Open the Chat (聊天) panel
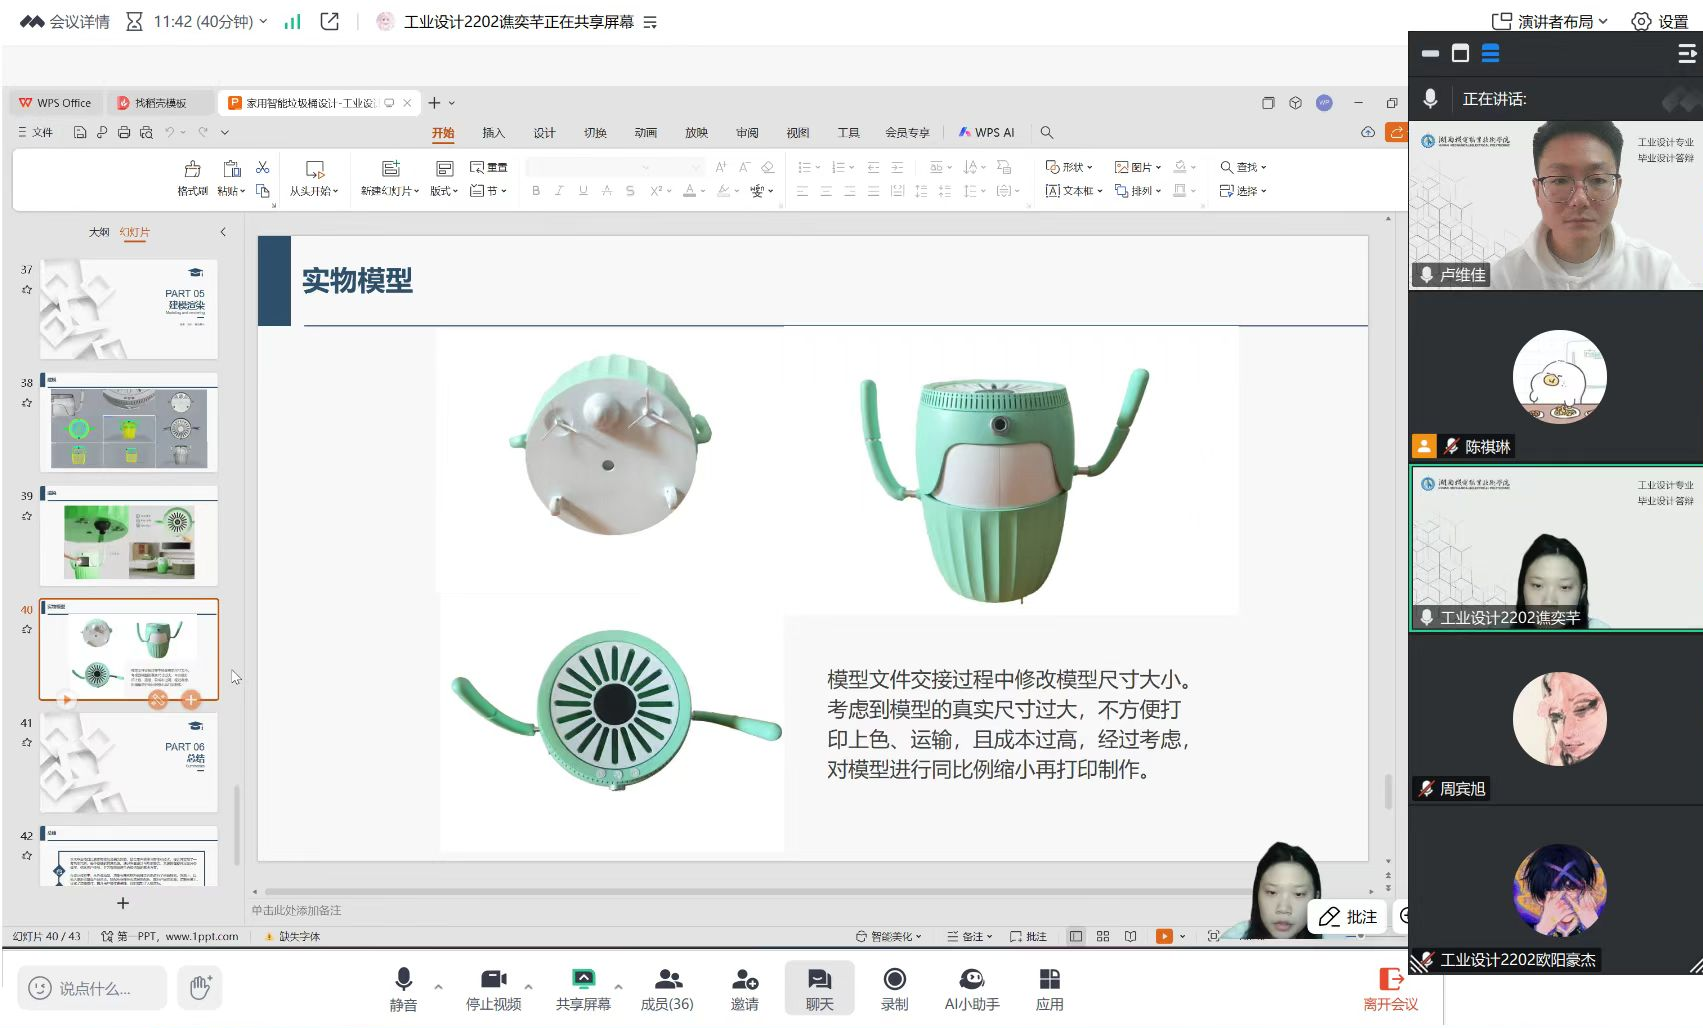Viewport: 1705px width, 1029px height. click(820, 988)
